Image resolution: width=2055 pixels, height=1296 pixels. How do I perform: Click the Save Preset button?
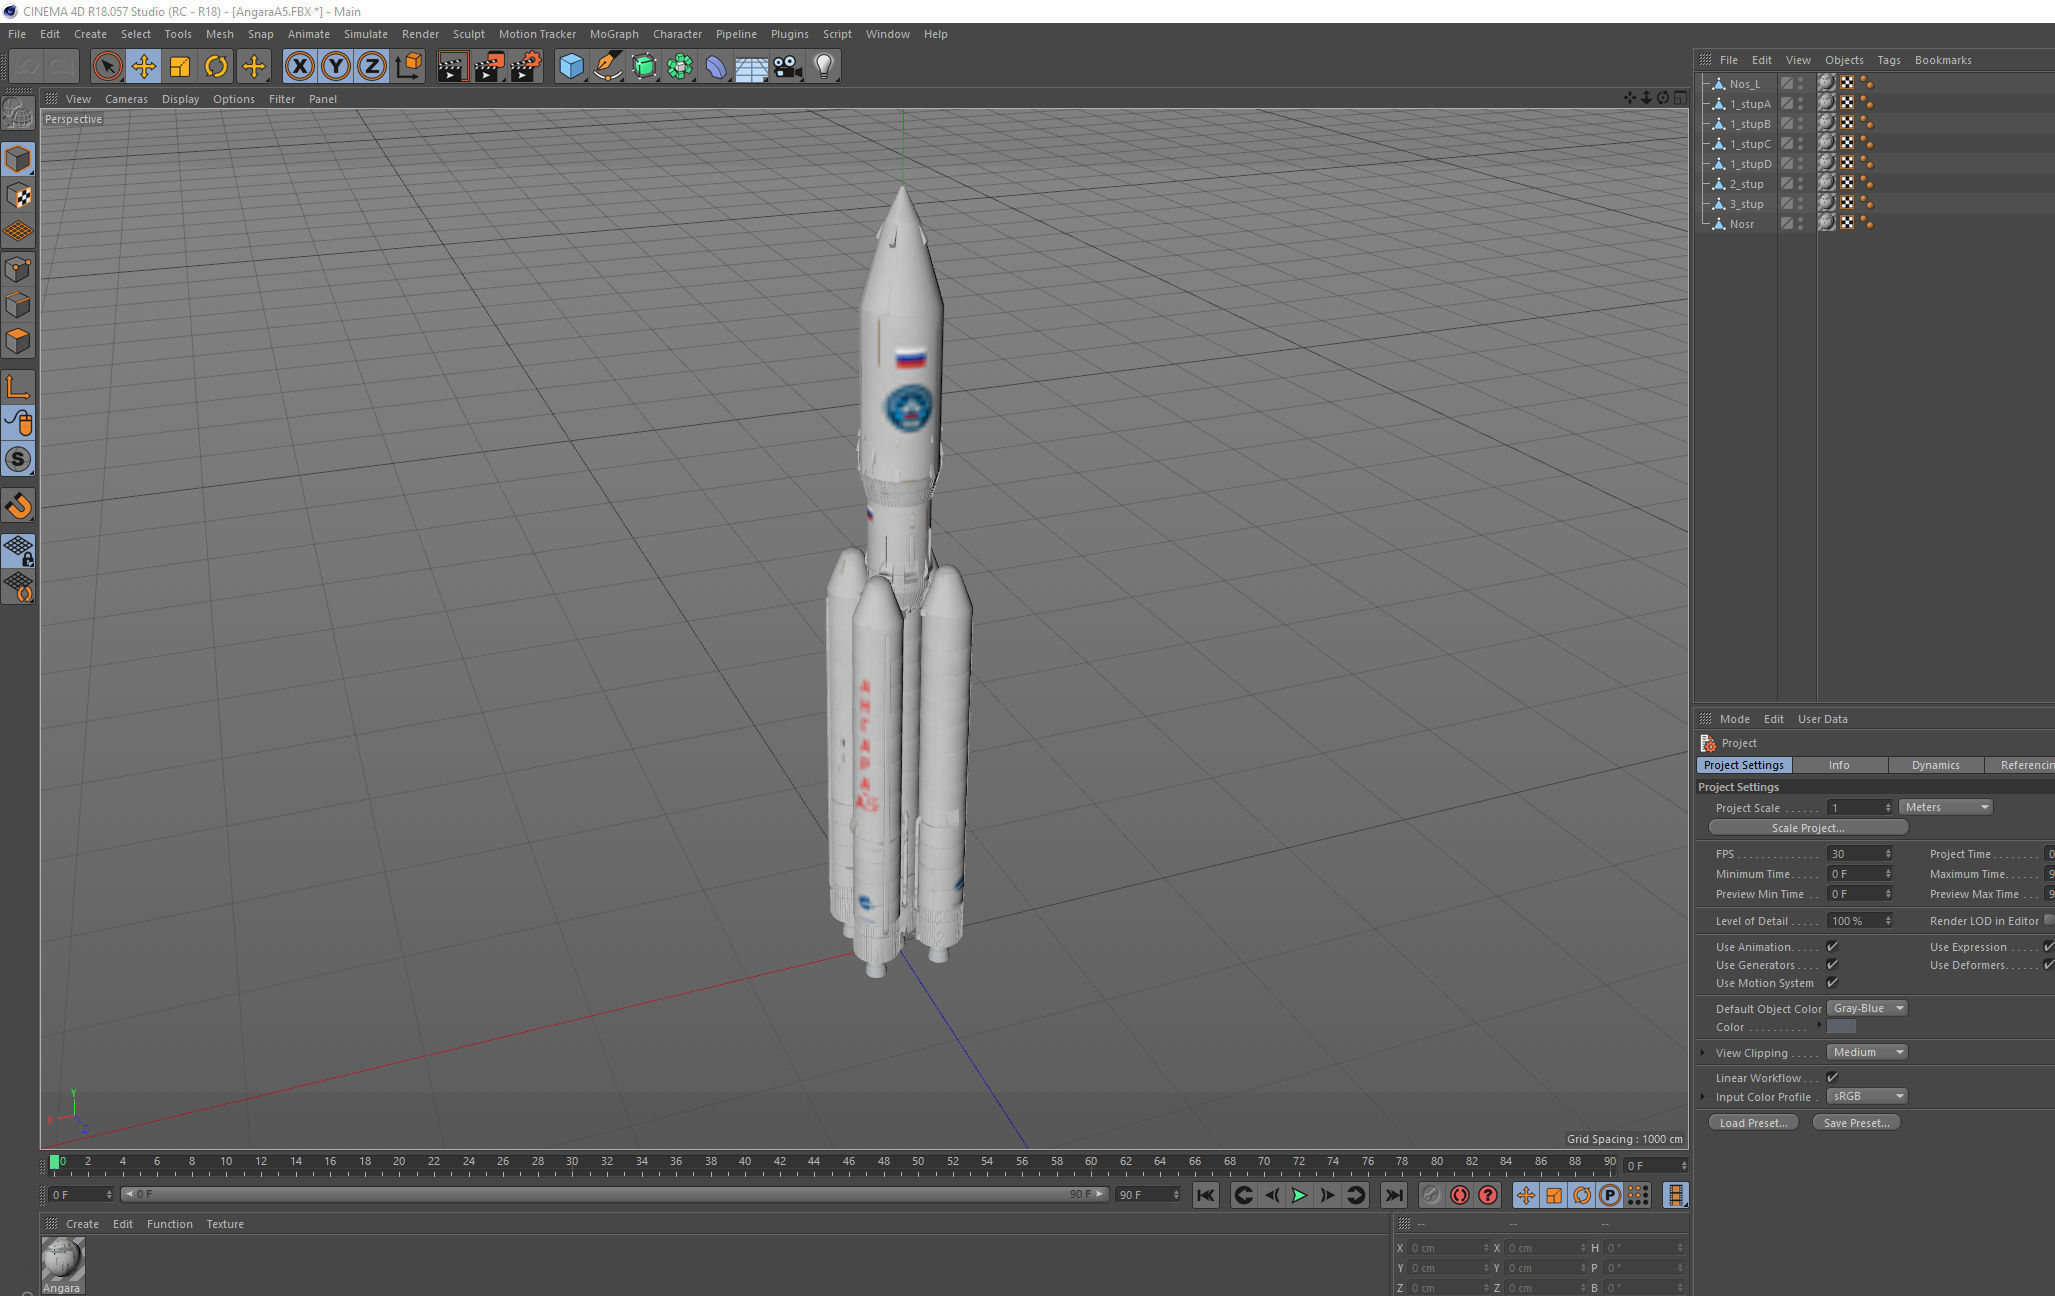(x=1855, y=1123)
